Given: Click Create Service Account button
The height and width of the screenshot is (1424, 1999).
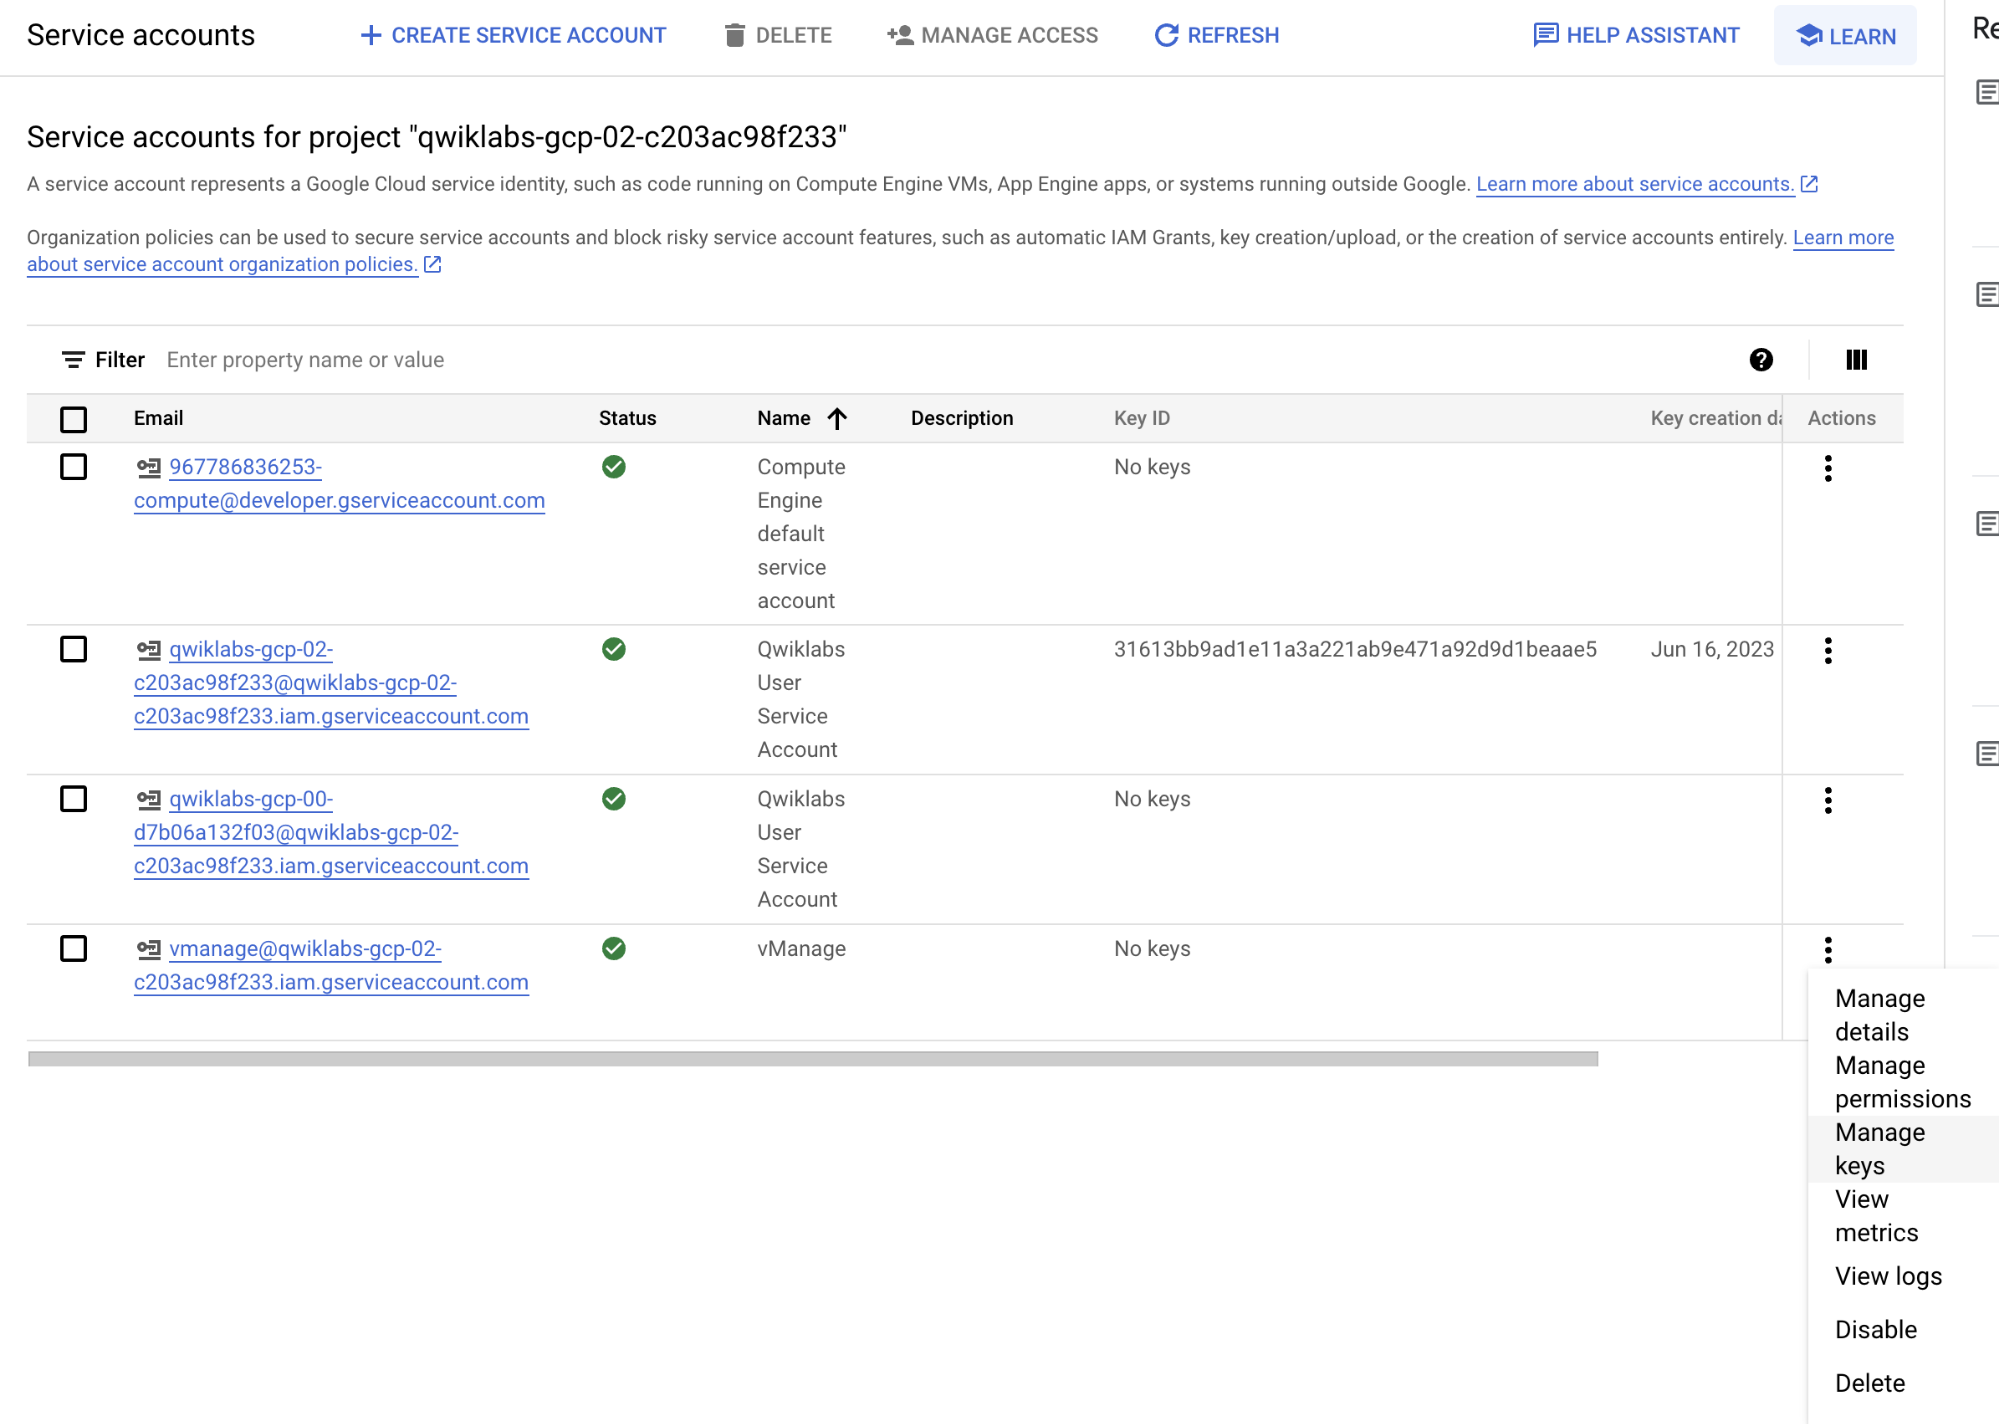Looking at the screenshot, I should [512, 35].
